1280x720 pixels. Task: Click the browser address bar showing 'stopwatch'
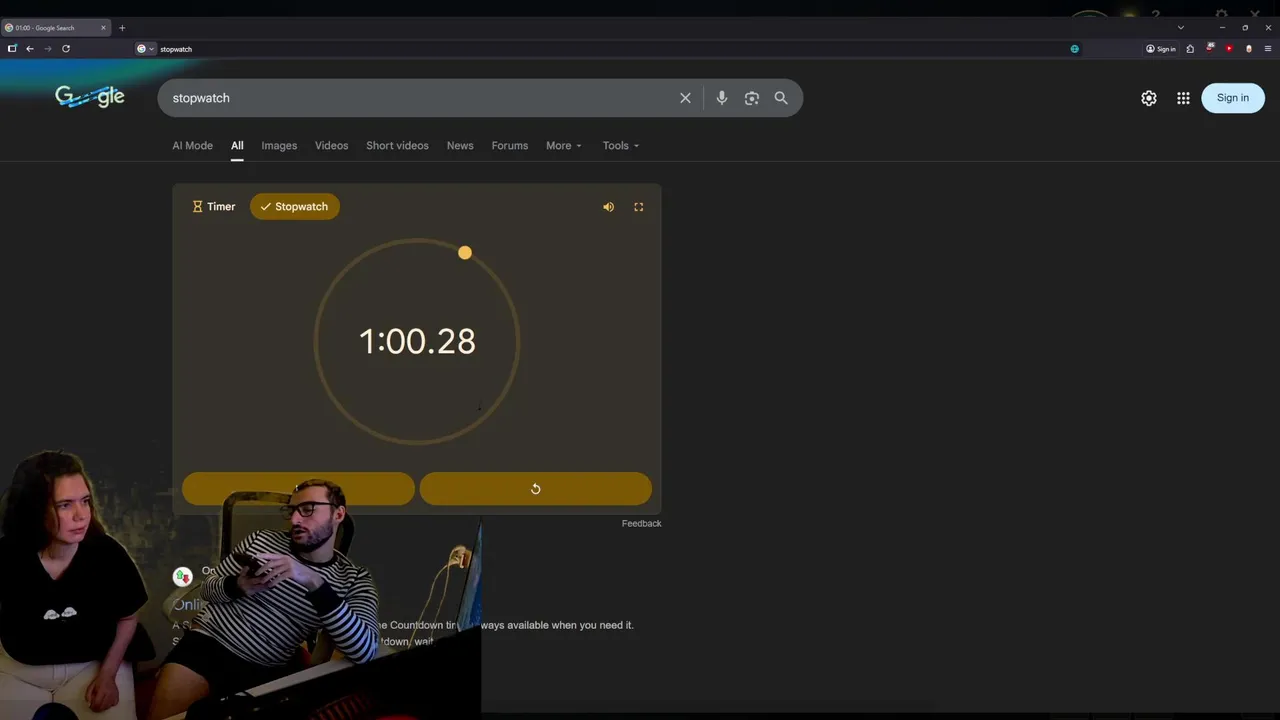point(610,49)
